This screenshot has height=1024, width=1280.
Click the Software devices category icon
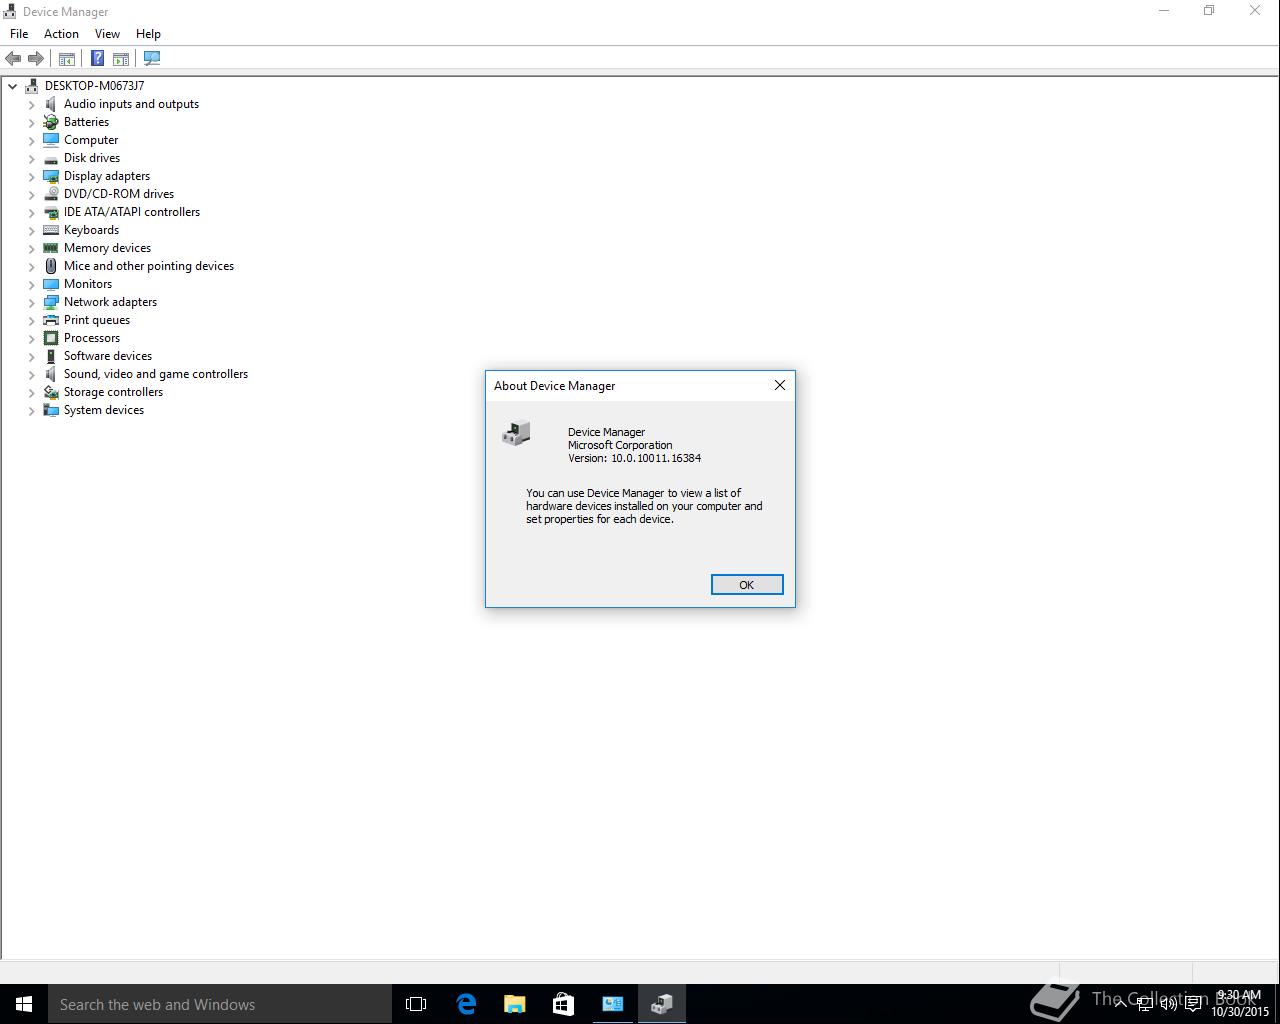pyautogui.click(x=51, y=356)
